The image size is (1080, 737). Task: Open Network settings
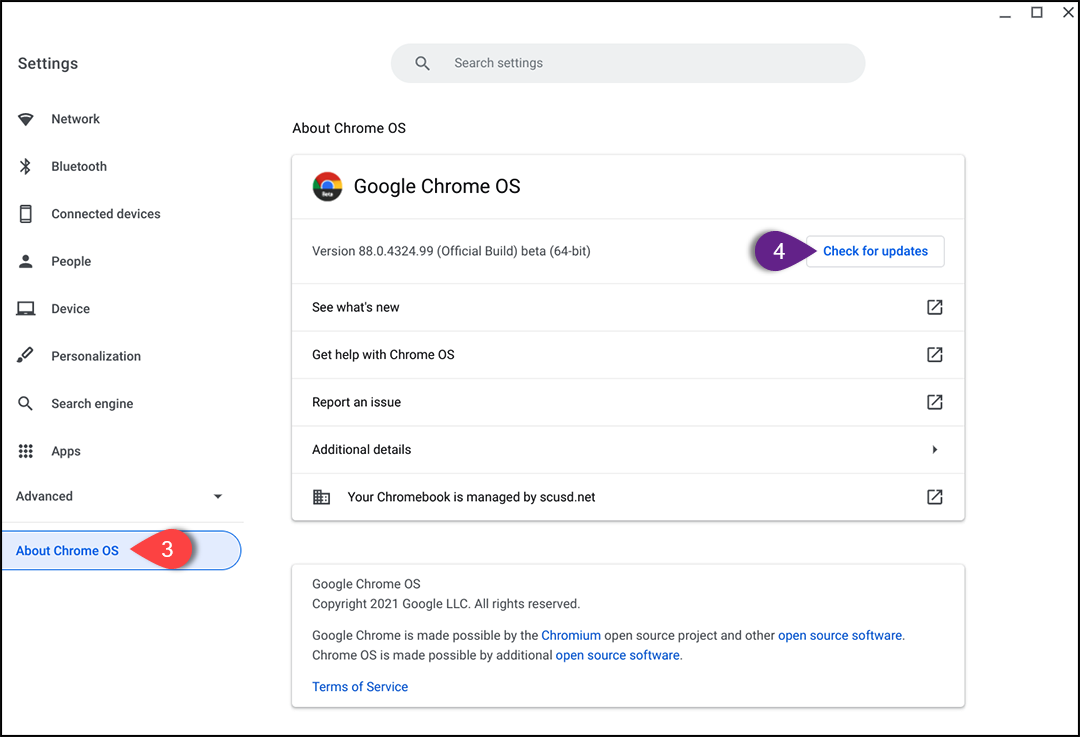coord(75,119)
